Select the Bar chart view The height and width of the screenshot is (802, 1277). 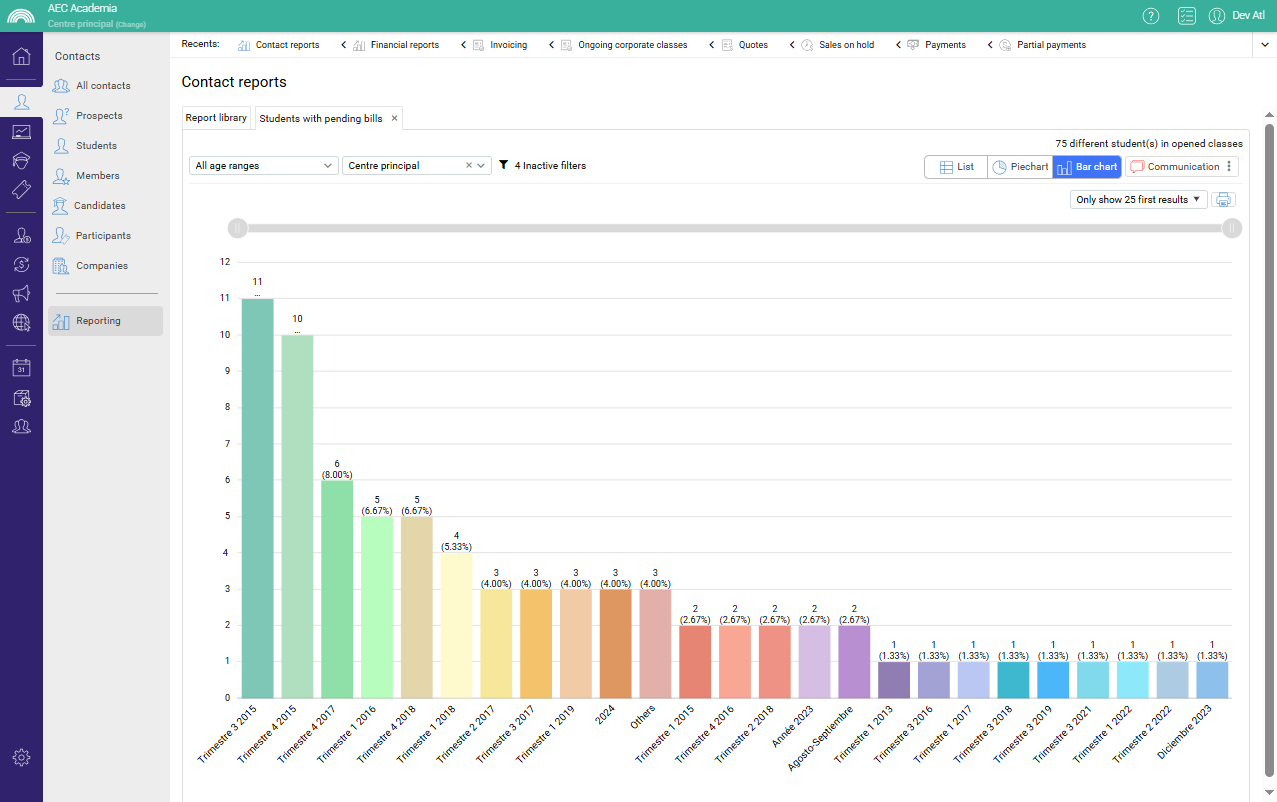tap(1087, 167)
